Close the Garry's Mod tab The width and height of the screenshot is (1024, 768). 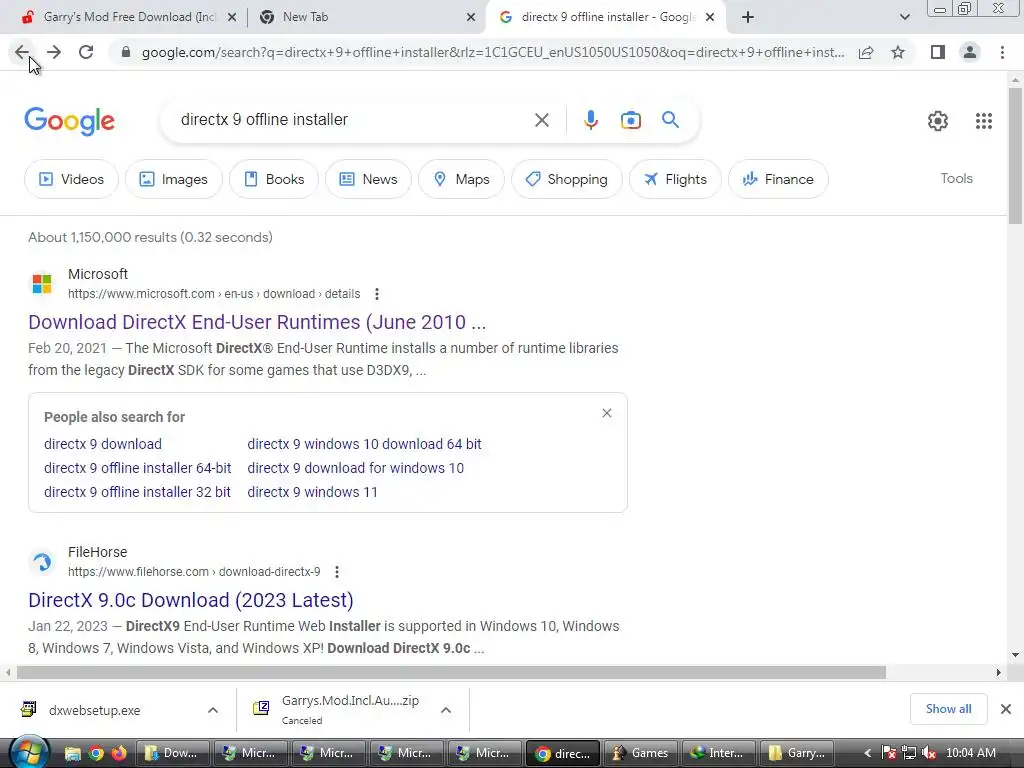coord(232,17)
